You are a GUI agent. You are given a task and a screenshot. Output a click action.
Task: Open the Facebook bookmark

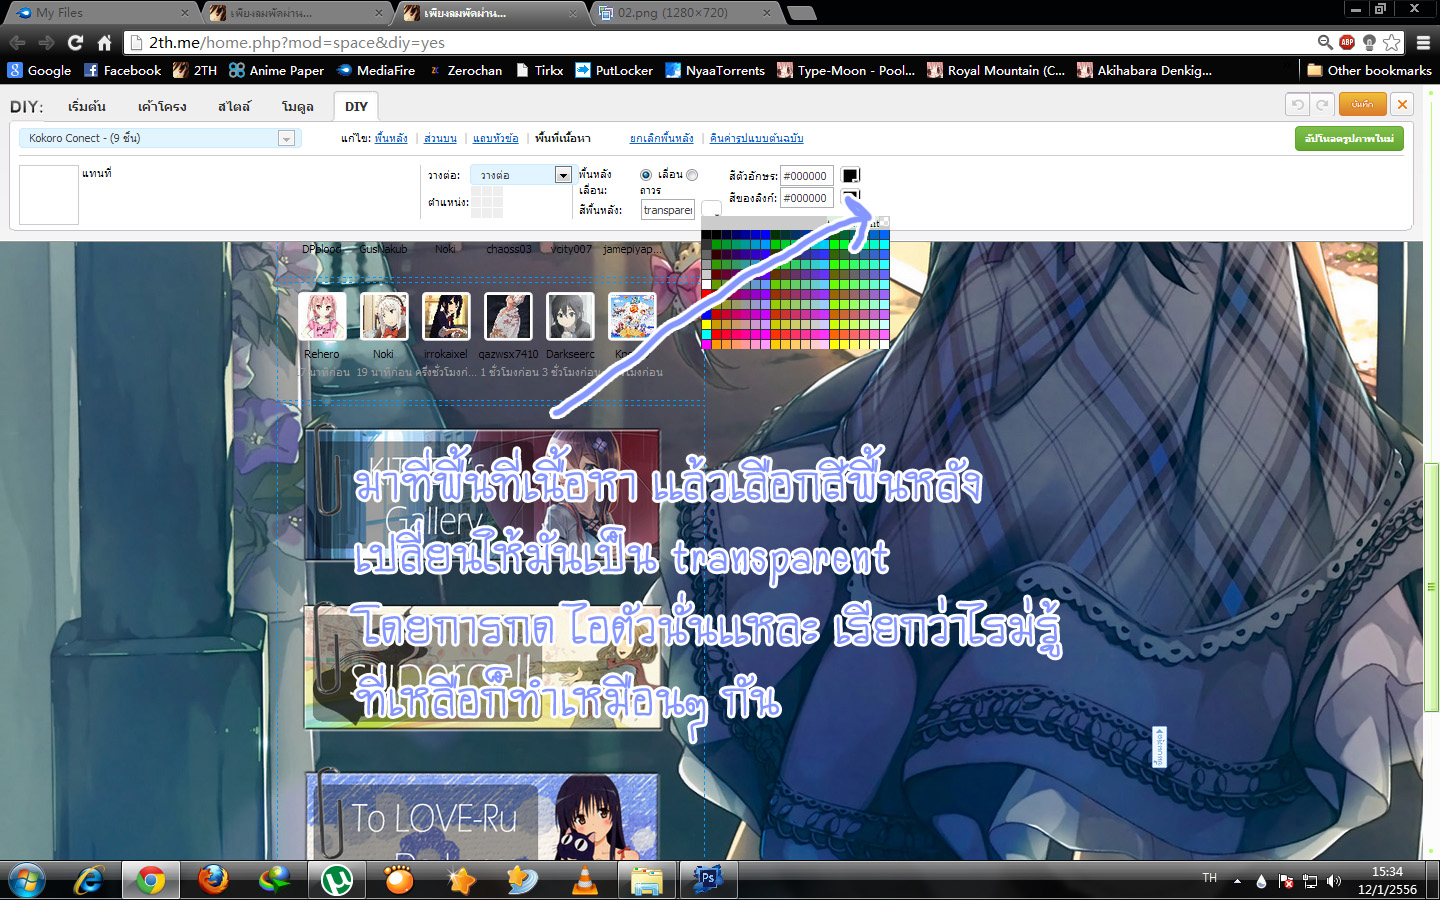(122, 70)
